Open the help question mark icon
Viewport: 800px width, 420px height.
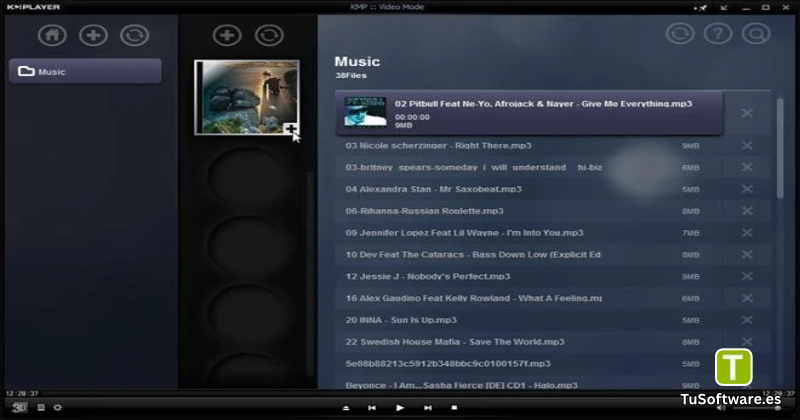coord(718,34)
